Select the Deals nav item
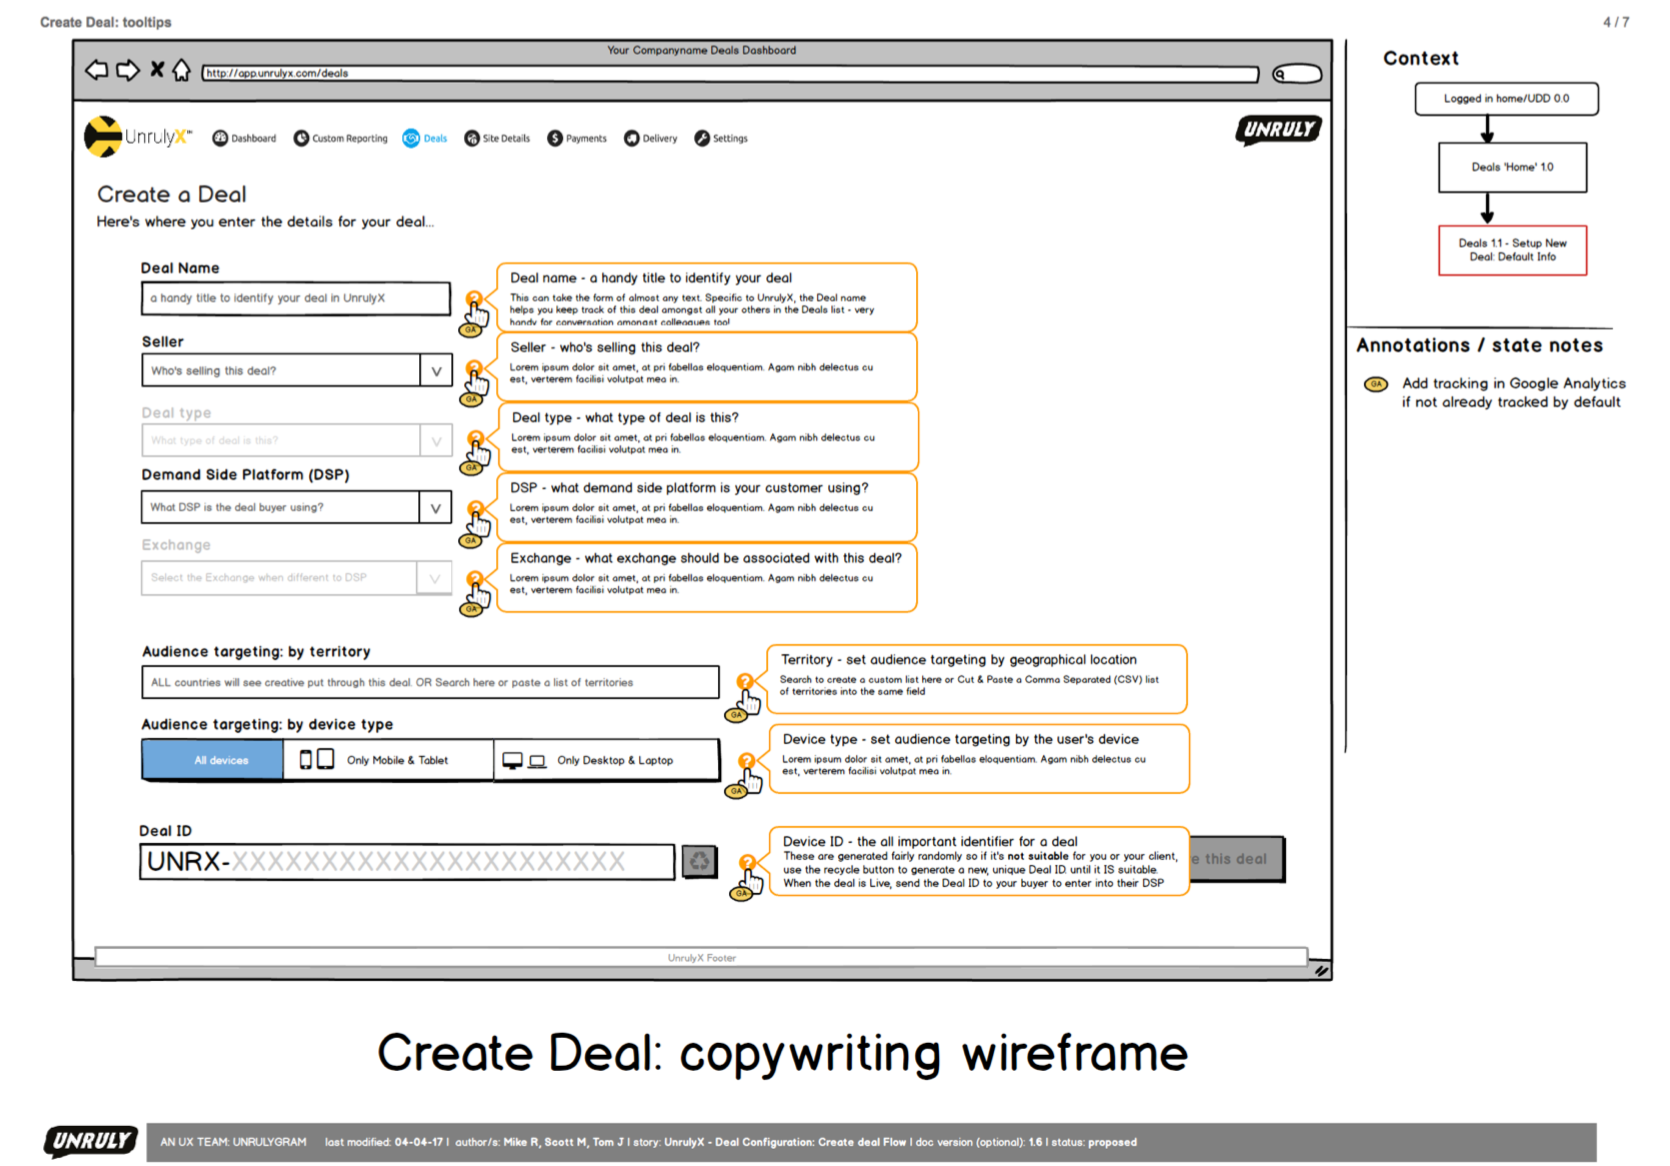The image size is (1670, 1166). tap(425, 138)
